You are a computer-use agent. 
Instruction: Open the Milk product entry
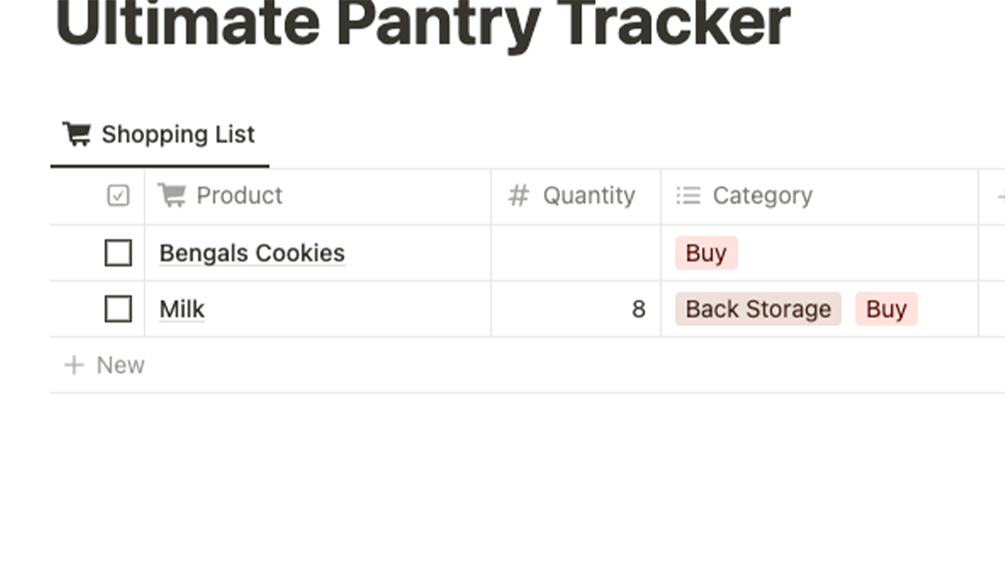(182, 309)
